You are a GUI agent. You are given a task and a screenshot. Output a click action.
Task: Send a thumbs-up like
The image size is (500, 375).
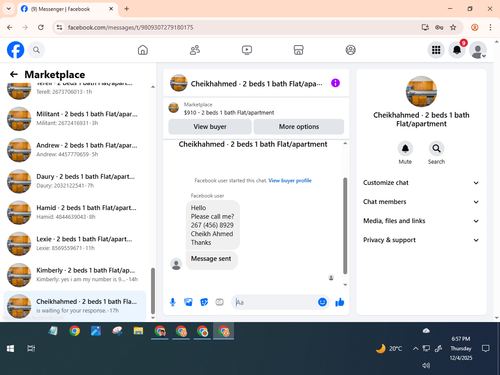(340, 302)
